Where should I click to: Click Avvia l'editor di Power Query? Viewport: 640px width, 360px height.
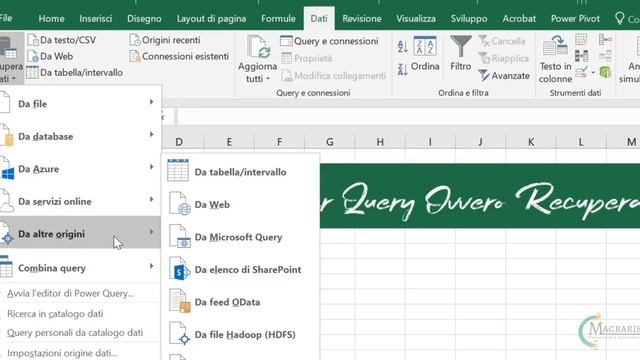click(71, 293)
